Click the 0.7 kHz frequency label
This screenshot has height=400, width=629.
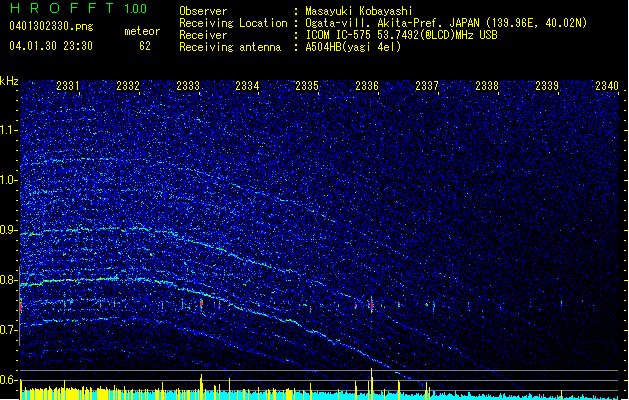click(9, 330)
